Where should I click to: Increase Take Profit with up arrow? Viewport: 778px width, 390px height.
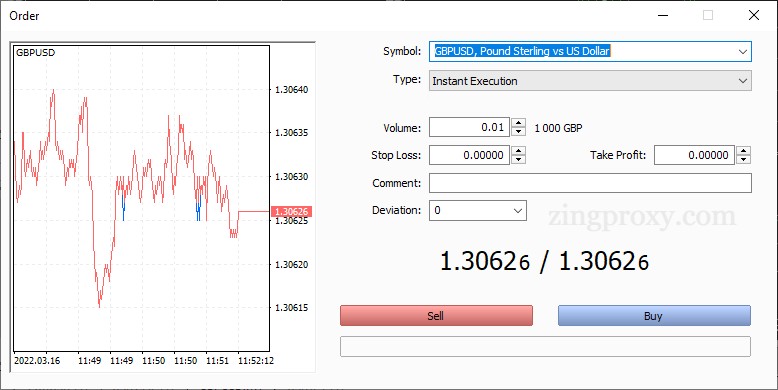pyautogui.click(x=743, y=151)
